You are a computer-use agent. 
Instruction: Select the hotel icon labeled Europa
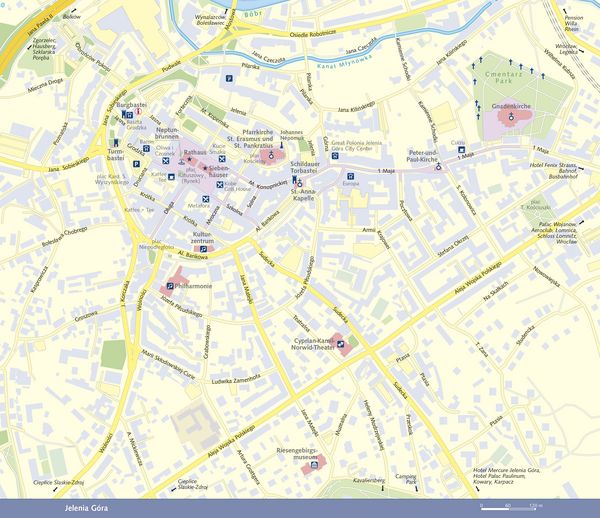click(x=351, y=176)
